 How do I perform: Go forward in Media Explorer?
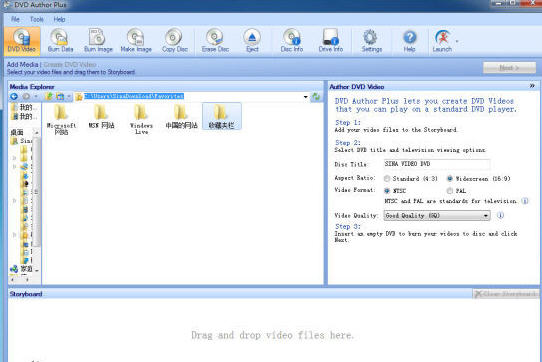point(26,96)
